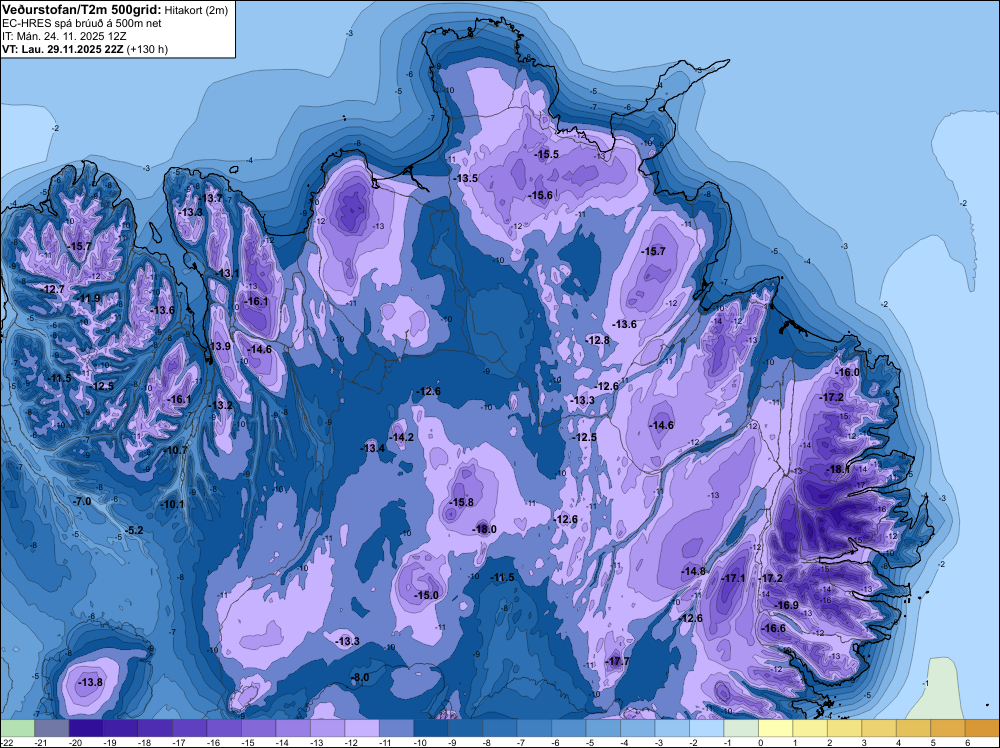Select the -18.1 temperature label
This screenshot has width=1000, height=748.
pos(838,469)
